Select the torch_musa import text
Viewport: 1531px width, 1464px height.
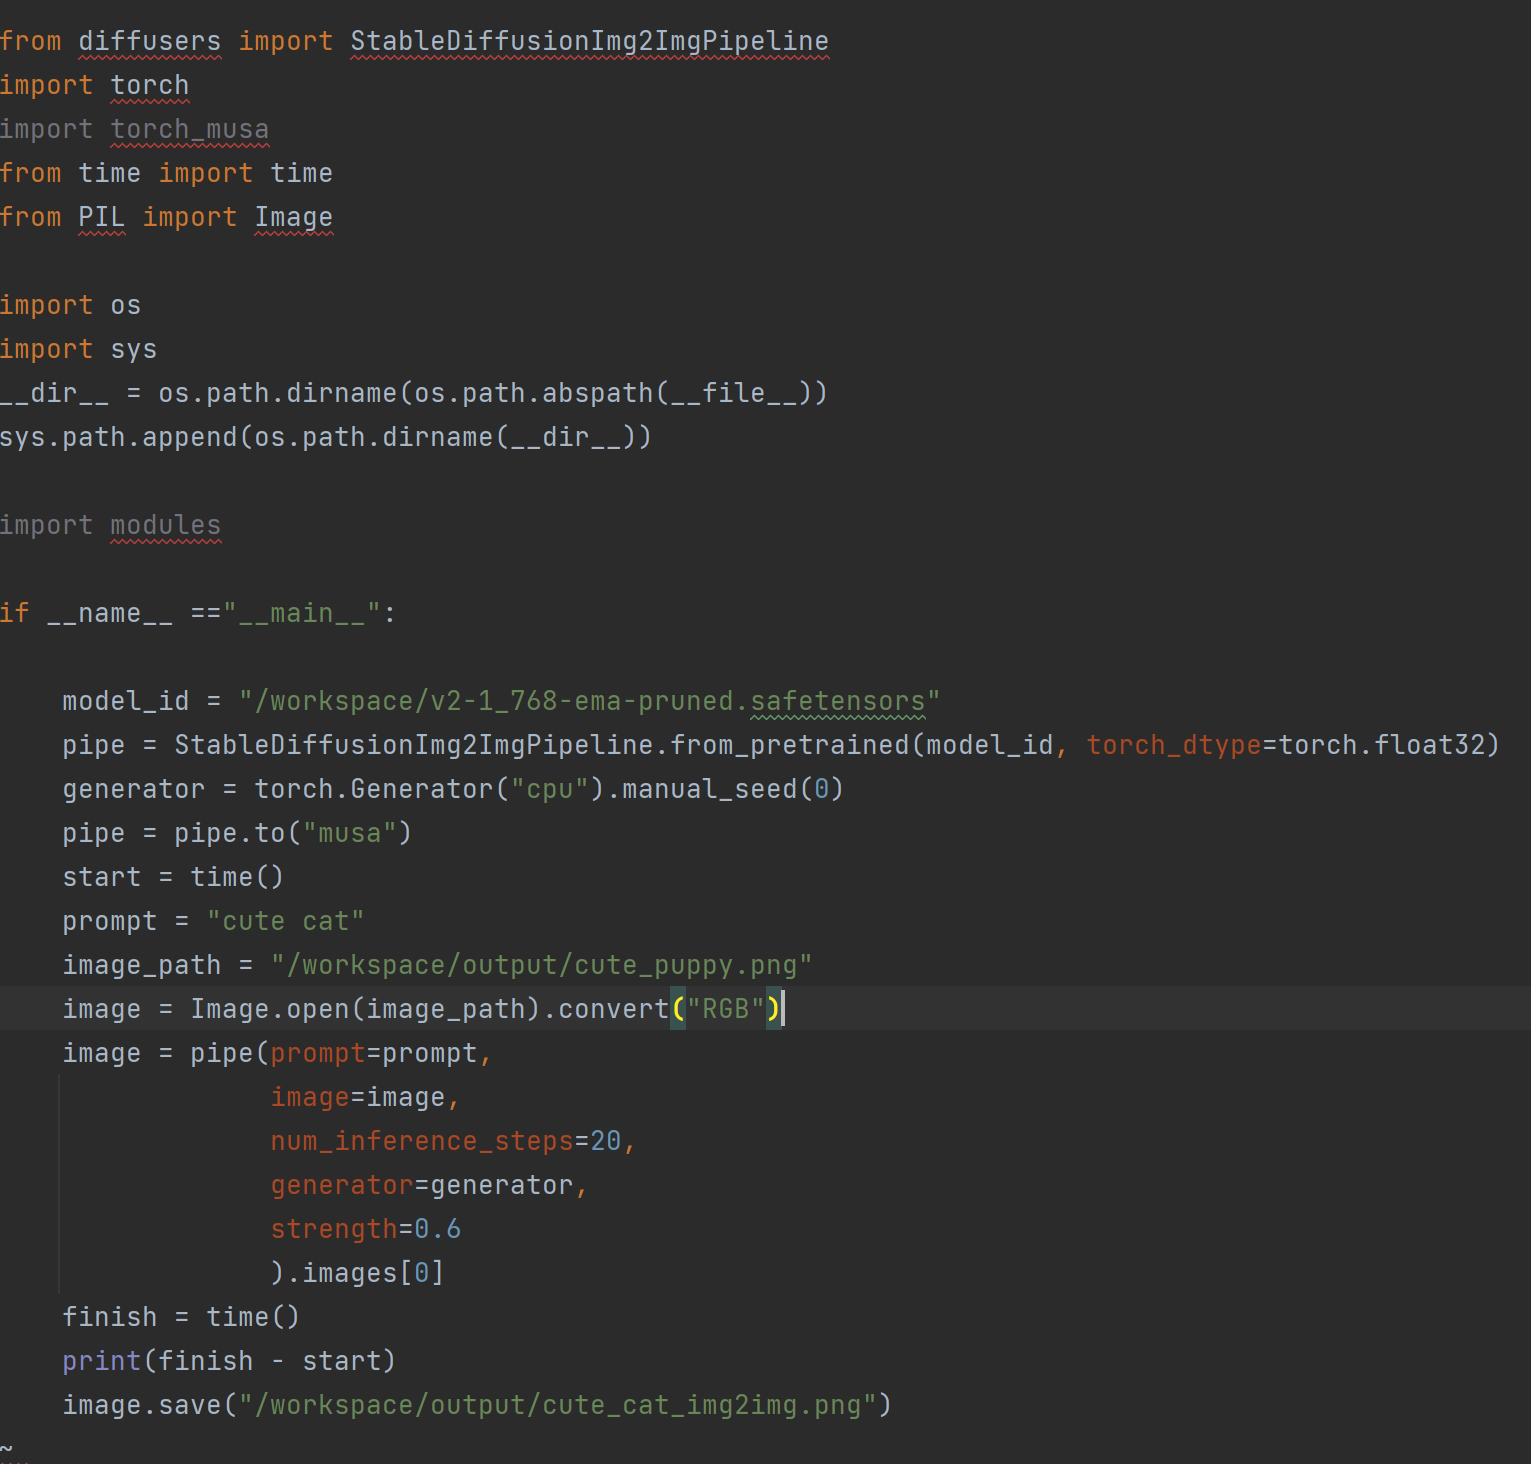pyautogui.click(x=188, y=128)
